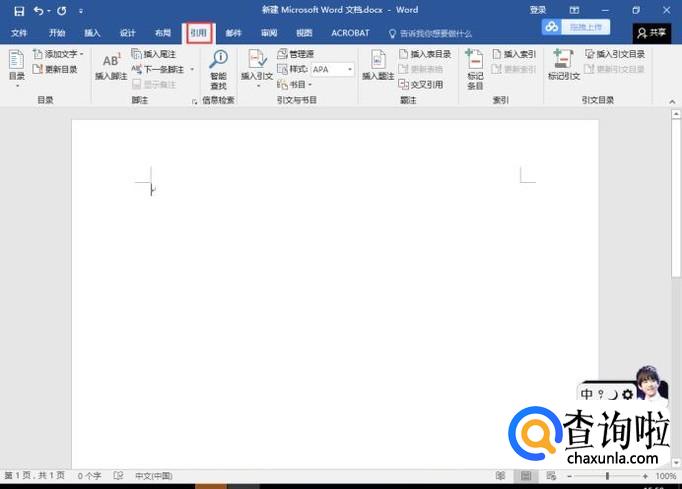Switch to read mode view in status bar
The height and width of the screenshot is (489, 682).
[x=501, y=476]
